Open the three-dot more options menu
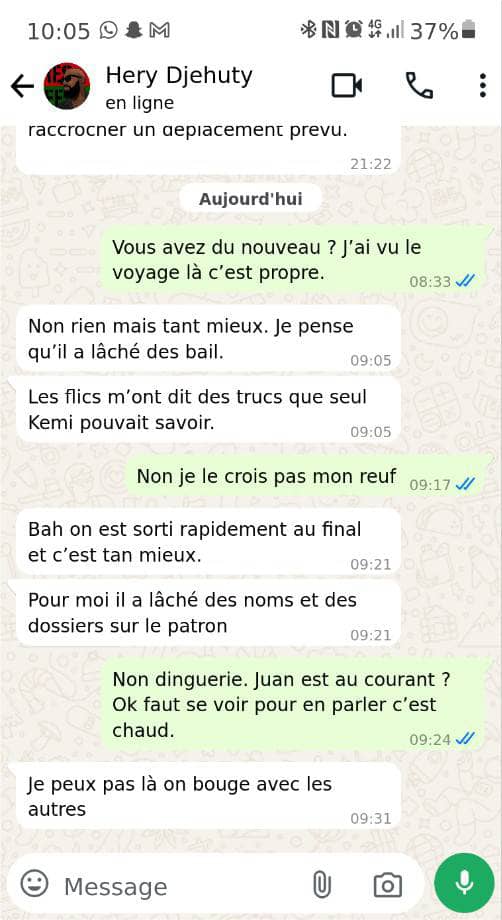Image resolution: width=502 pixels, height=920 pixels. tap(482, 86)
